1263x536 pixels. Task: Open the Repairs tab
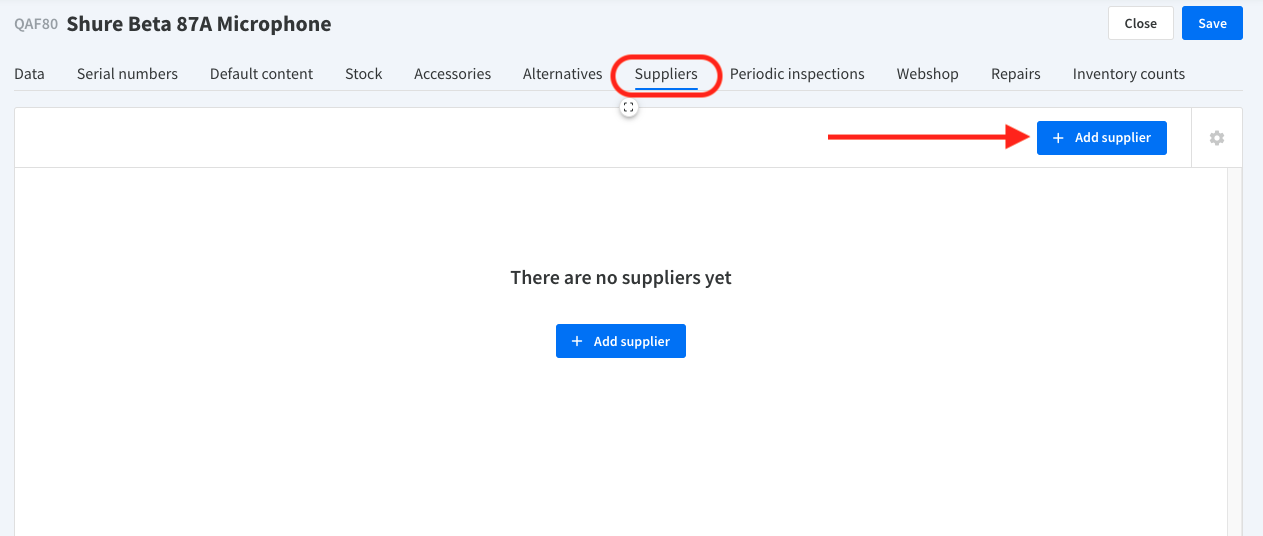[1016, 74]
